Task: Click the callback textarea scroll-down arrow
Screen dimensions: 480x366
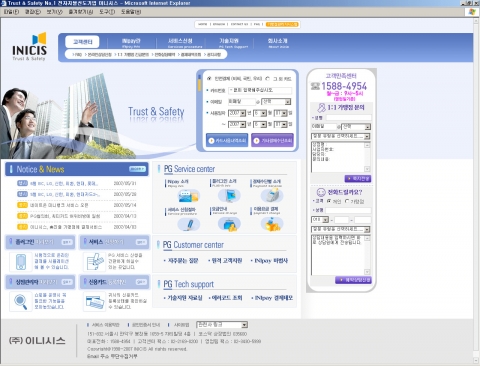Action: pos(367,272)
